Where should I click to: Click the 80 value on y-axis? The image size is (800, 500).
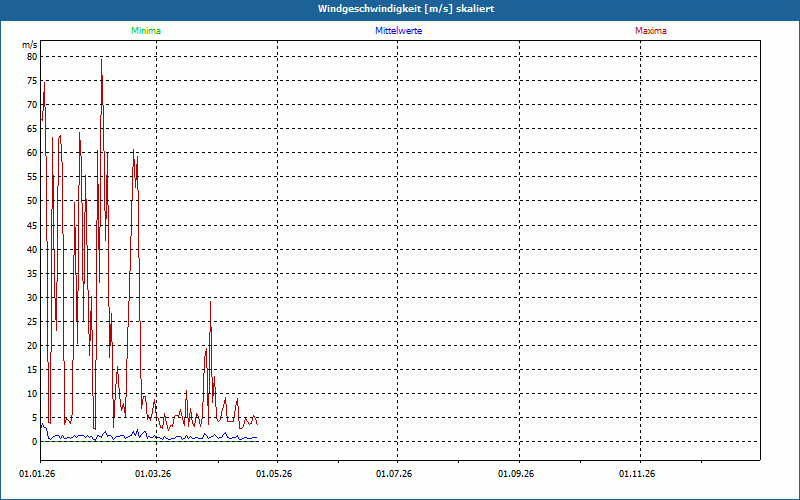pos(31,57)
